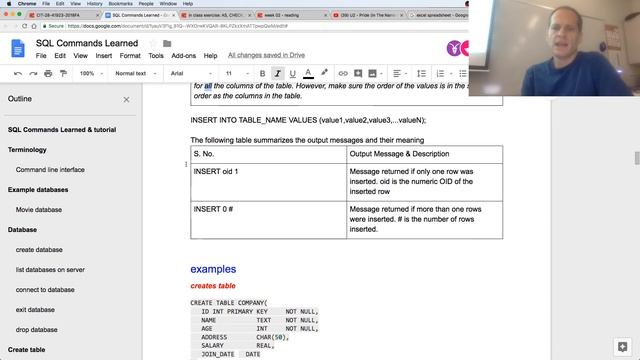Insert a link using chain icon
This screenshot has height=360, width=640.
coord(343,73)
